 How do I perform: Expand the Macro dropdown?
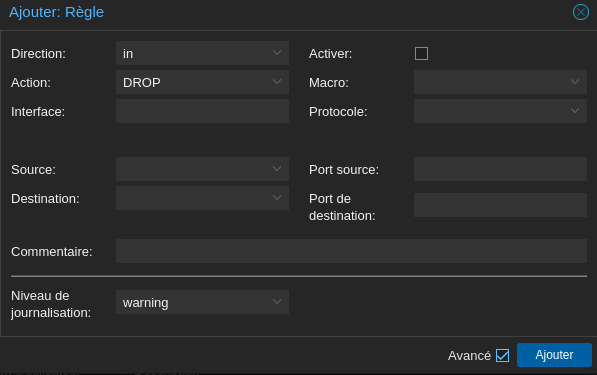pos(500,82)
